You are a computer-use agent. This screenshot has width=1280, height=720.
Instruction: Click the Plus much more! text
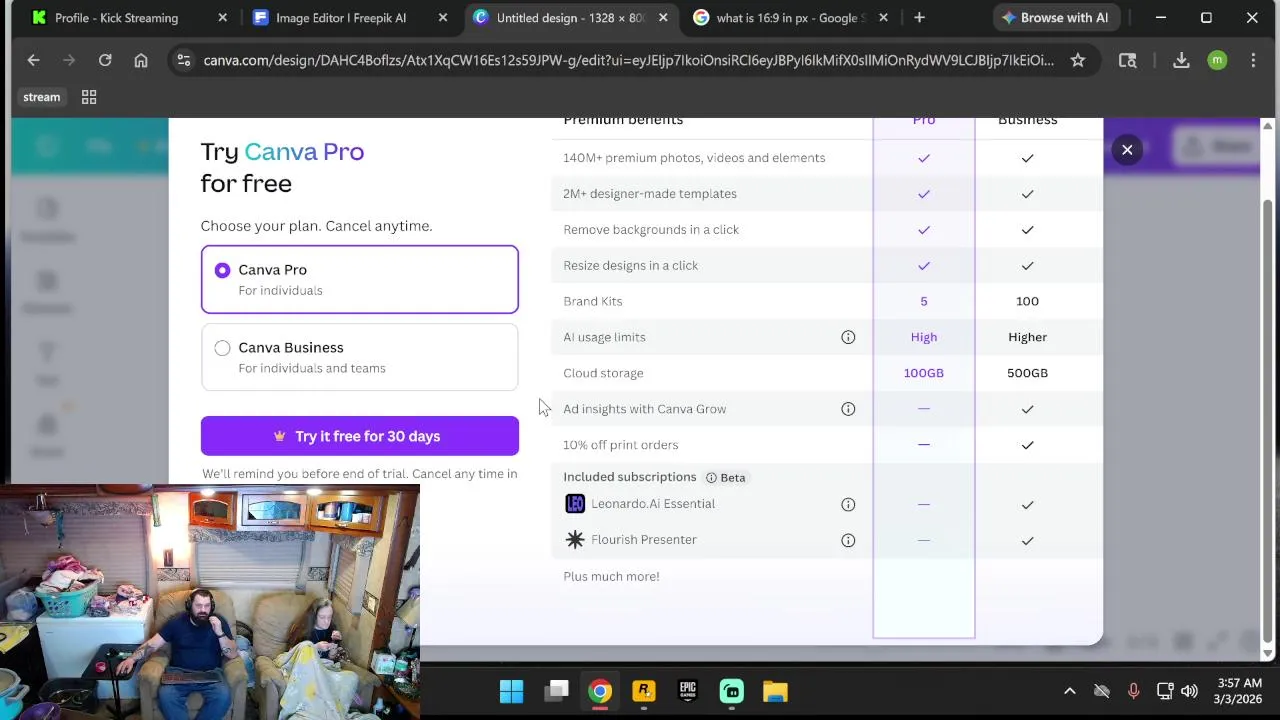(611, 576)
